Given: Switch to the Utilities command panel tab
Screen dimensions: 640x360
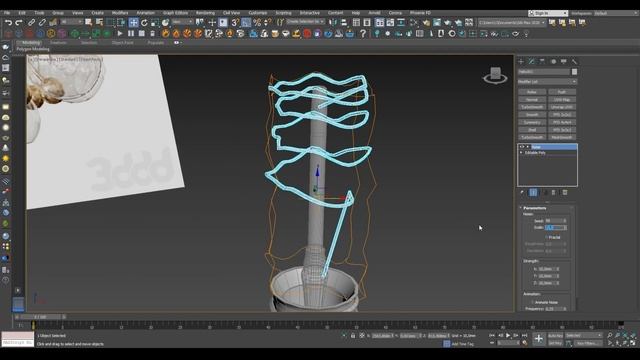Looking at the screenshot, I should [x=574, y=61].
